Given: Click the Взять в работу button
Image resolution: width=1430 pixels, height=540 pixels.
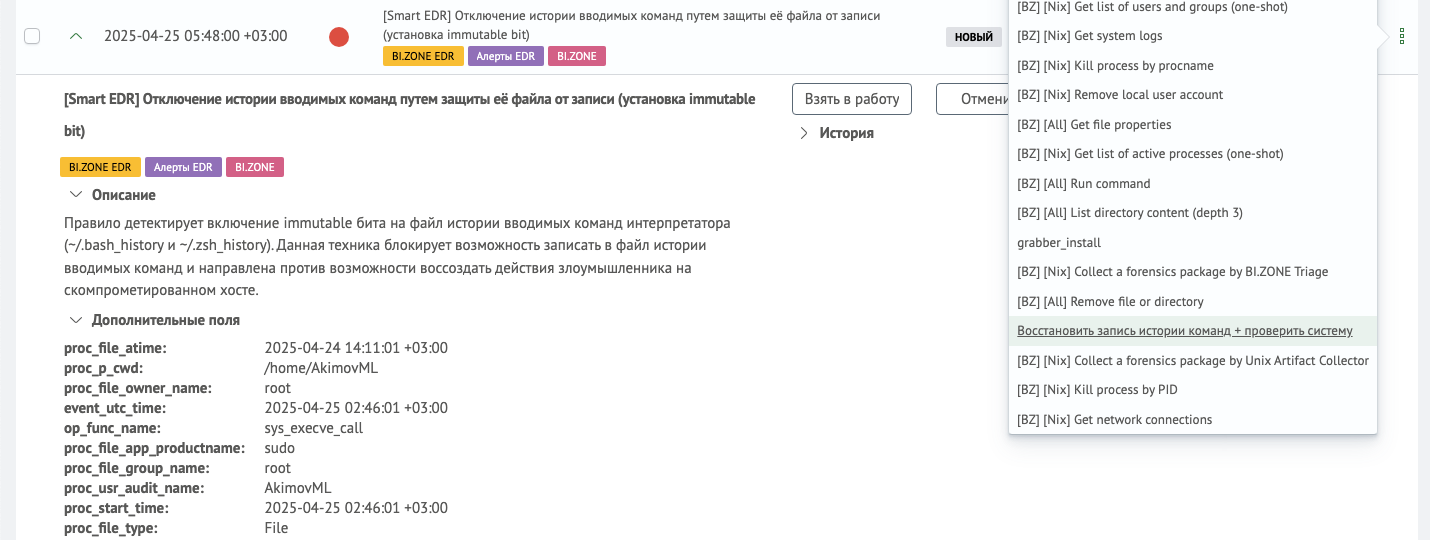Looking at the screenshot, I should [852, 99].
